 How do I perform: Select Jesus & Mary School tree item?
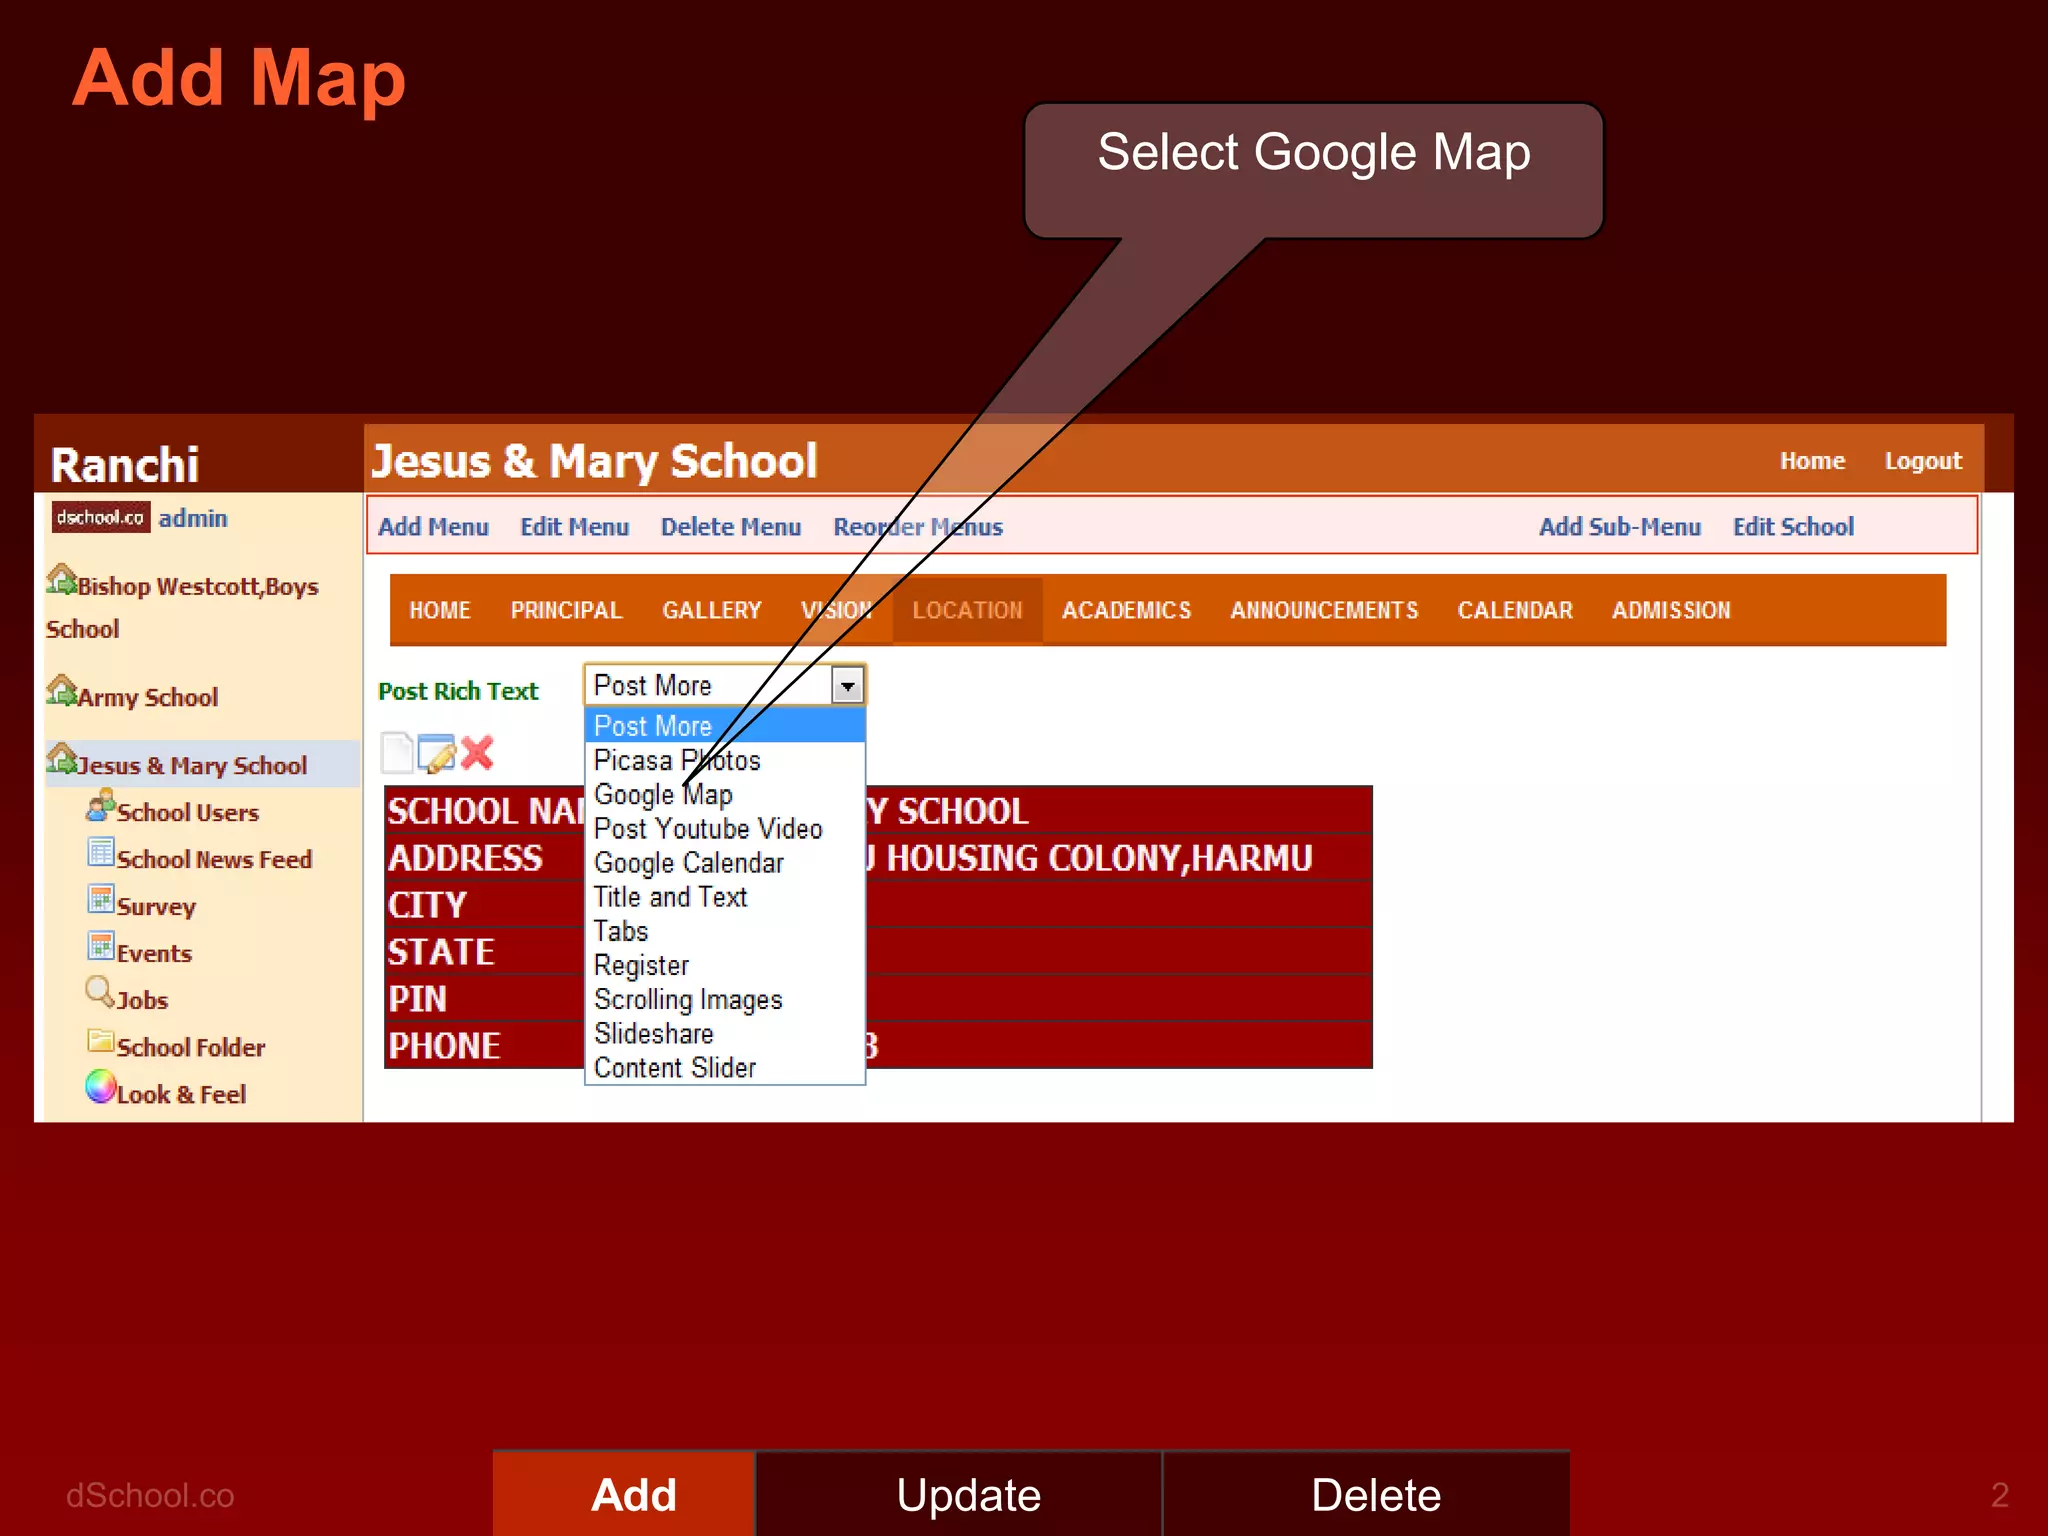click(x=191, y=766)
